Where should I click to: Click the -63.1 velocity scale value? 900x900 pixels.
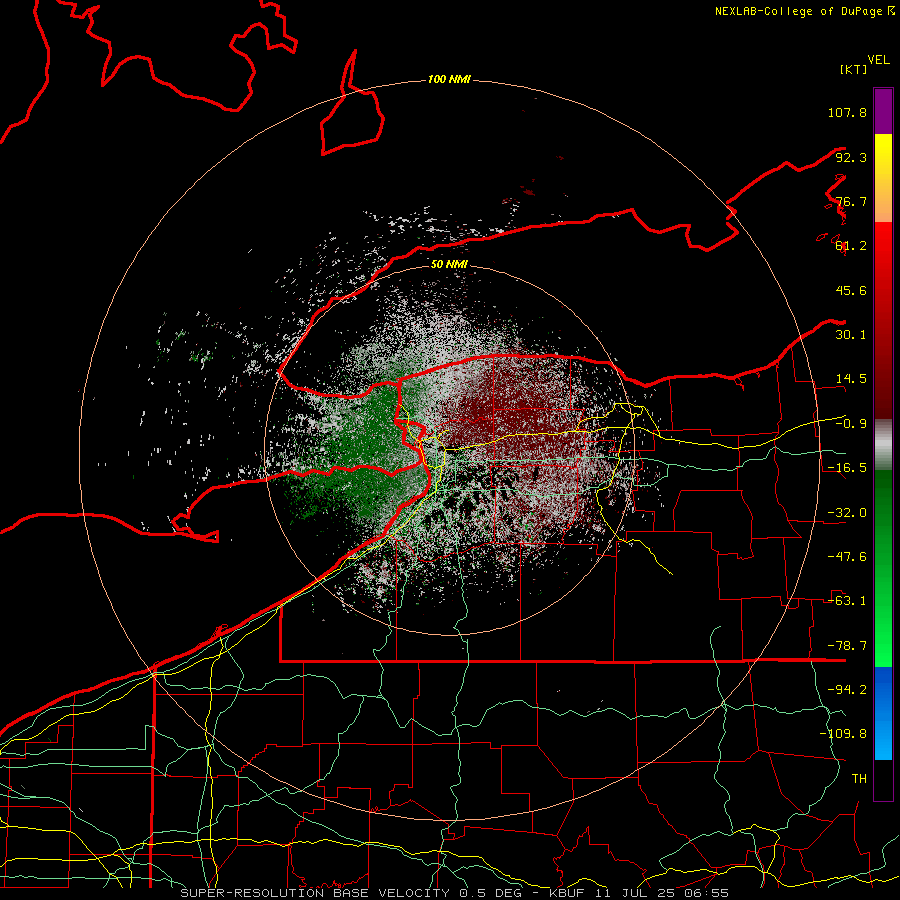click(x=847, y=601)
